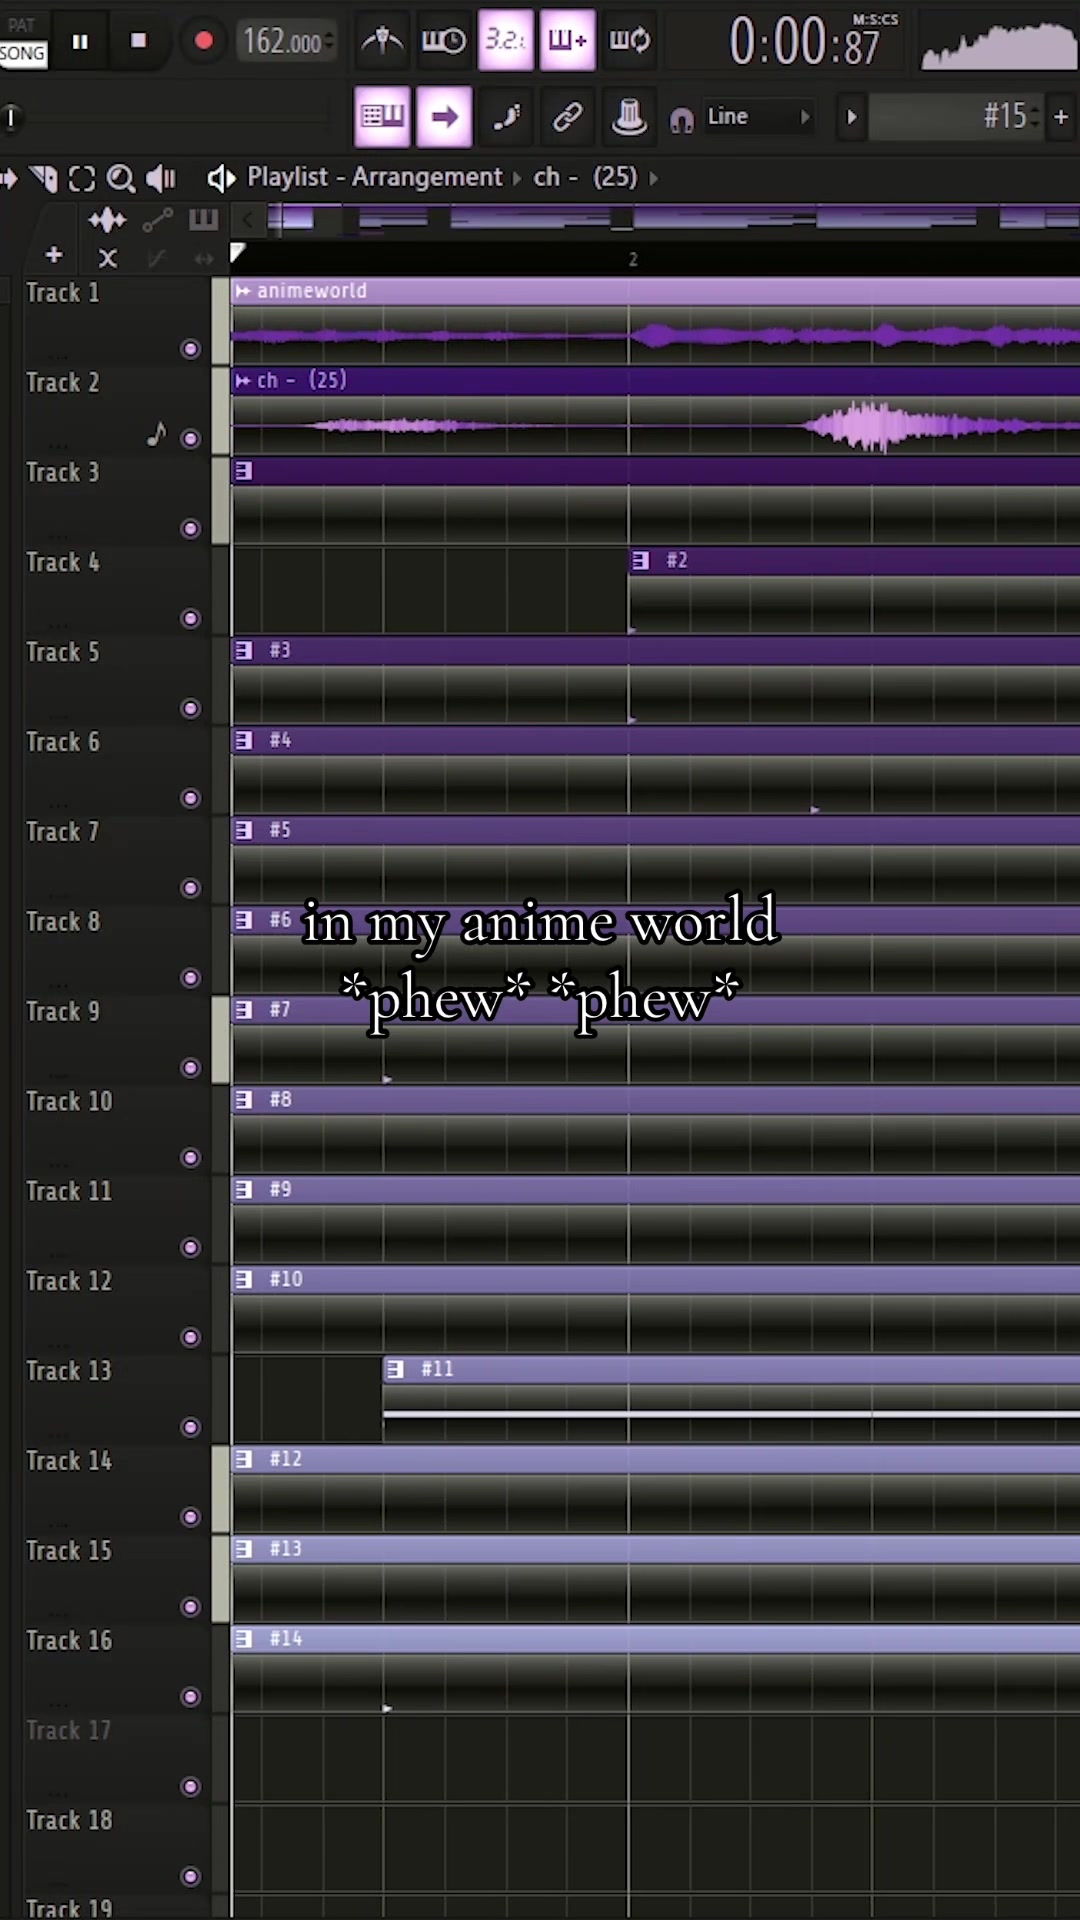Switch to SONG mode
This screenshot has width=1080, height=1920.
pos(23,54)
